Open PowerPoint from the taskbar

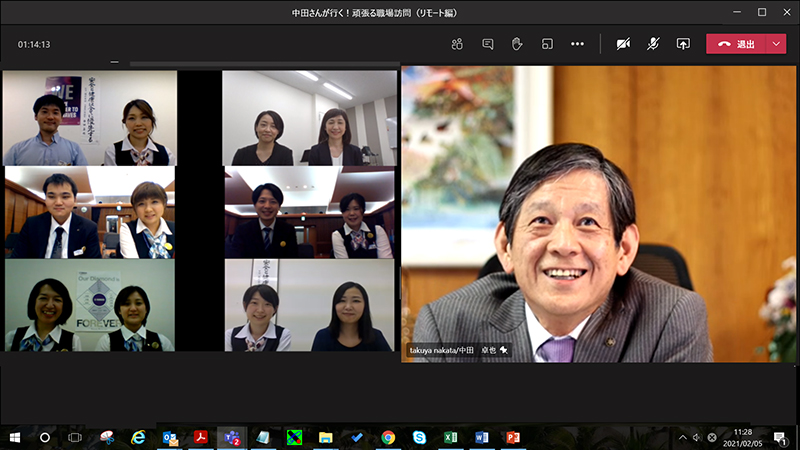[512, 437]
